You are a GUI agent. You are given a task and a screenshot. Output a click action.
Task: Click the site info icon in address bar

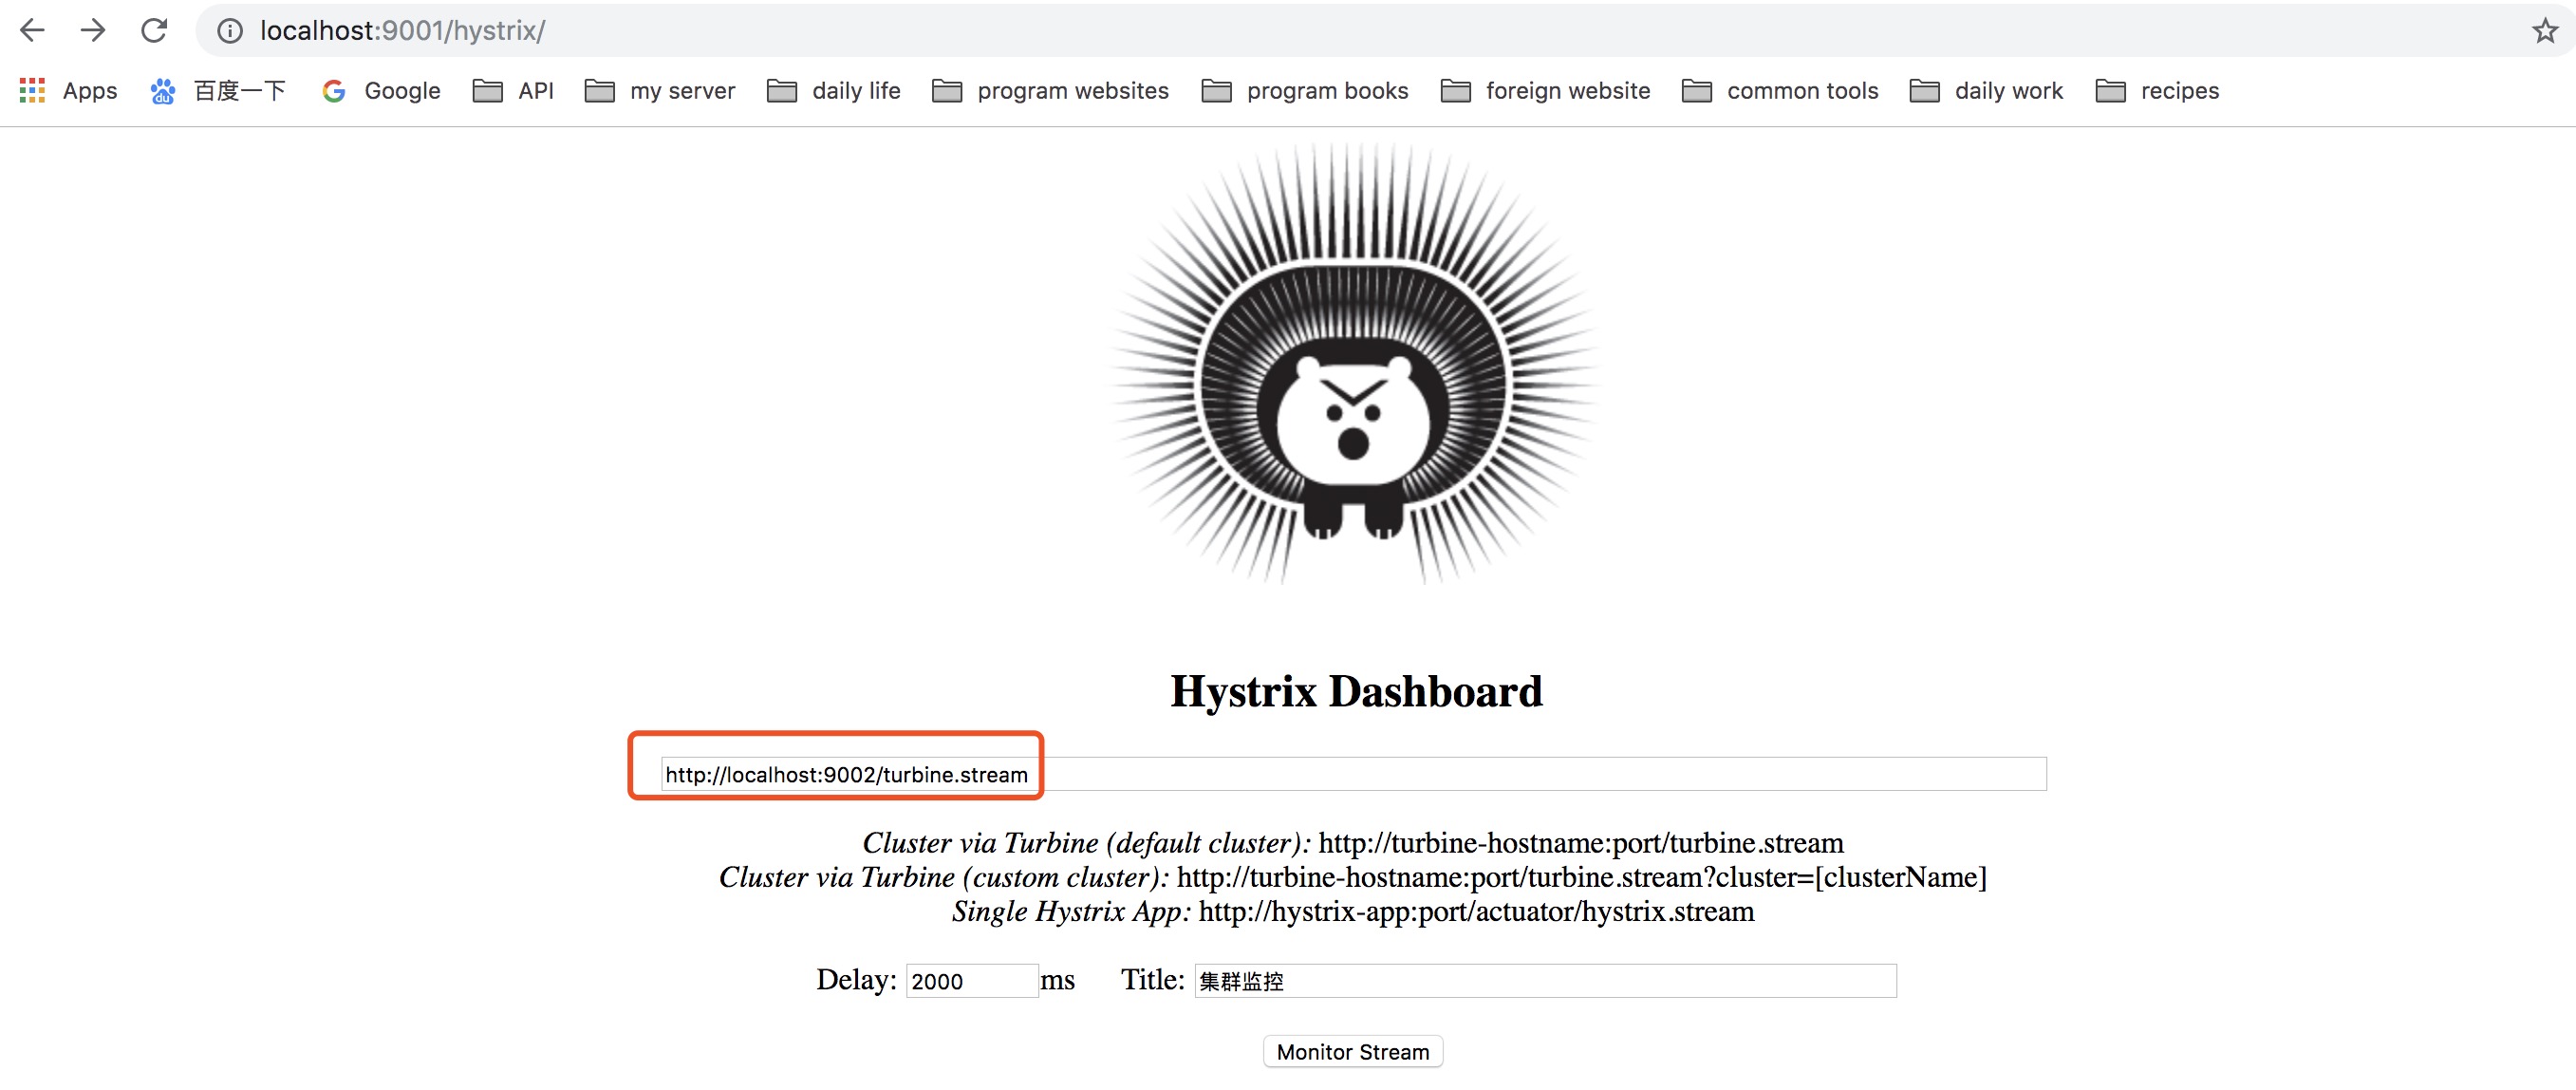click(230, 31)
